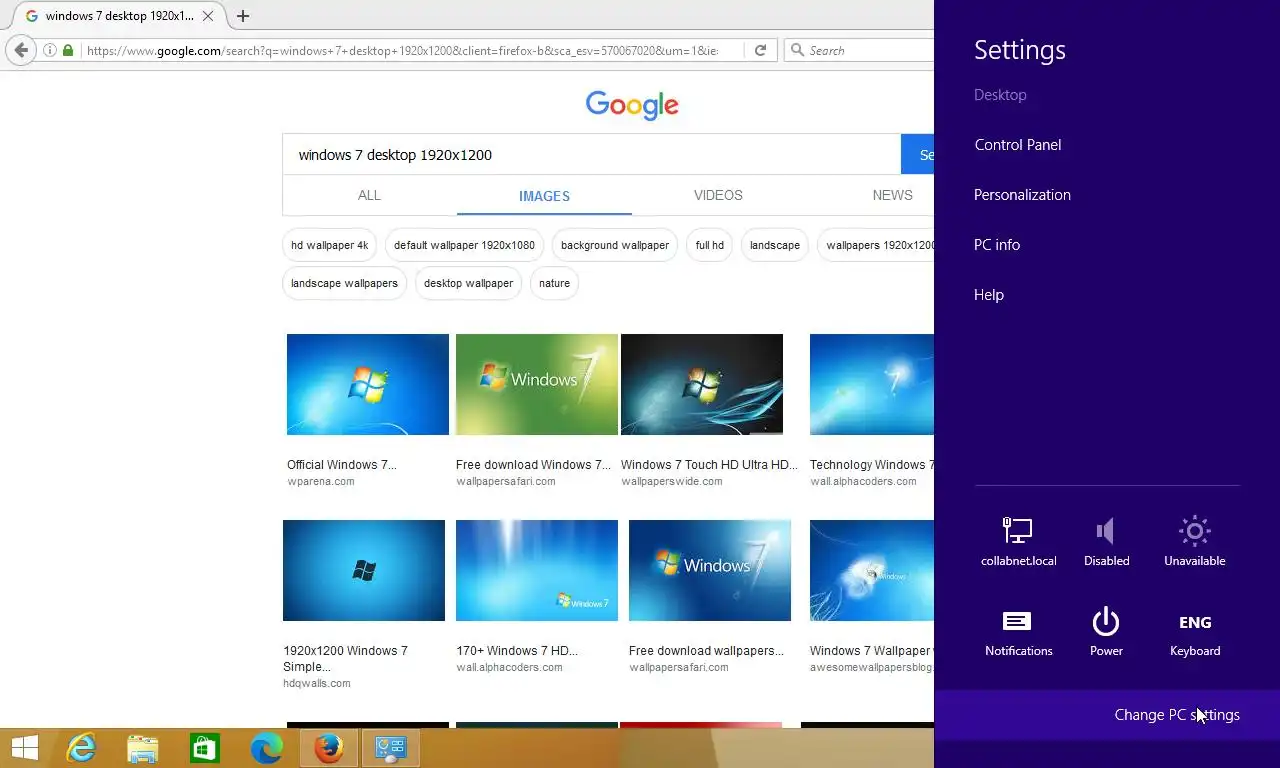Click the Disabled volume speaker icon

point(1106,542)
